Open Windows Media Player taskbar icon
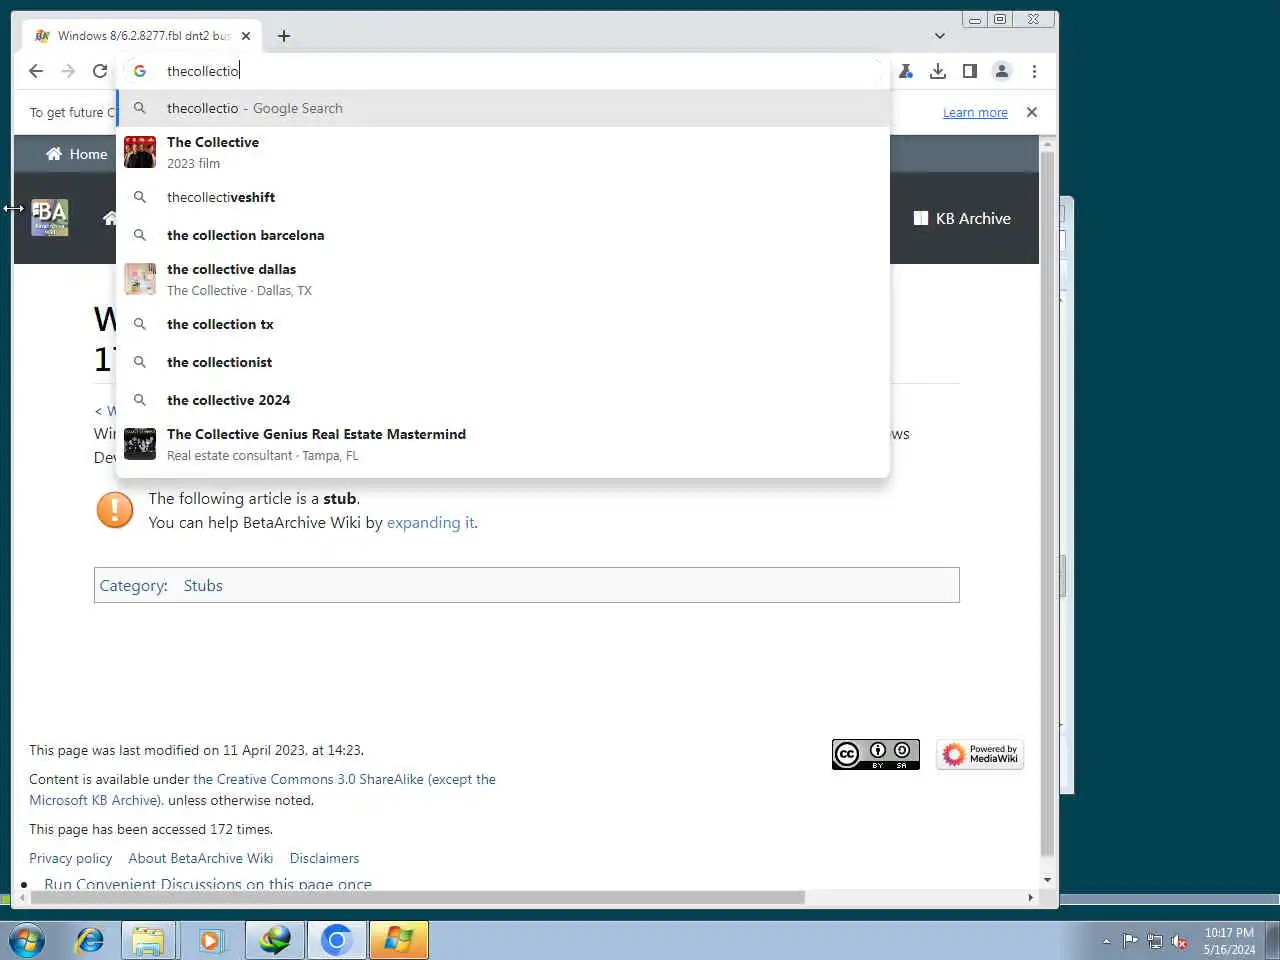Viewport: 1280px width, 960px height. [x=211, y=941]
